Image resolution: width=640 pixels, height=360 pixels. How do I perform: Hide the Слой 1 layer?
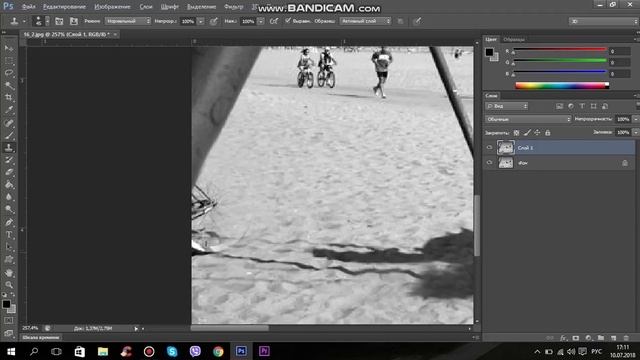[x=489, y=147]
